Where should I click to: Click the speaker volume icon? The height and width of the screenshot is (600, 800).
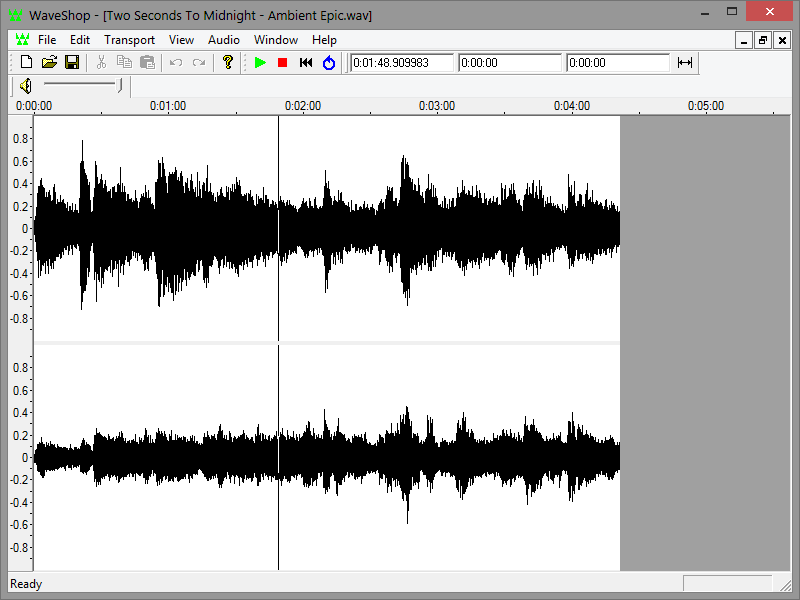[x=26, y=87]
